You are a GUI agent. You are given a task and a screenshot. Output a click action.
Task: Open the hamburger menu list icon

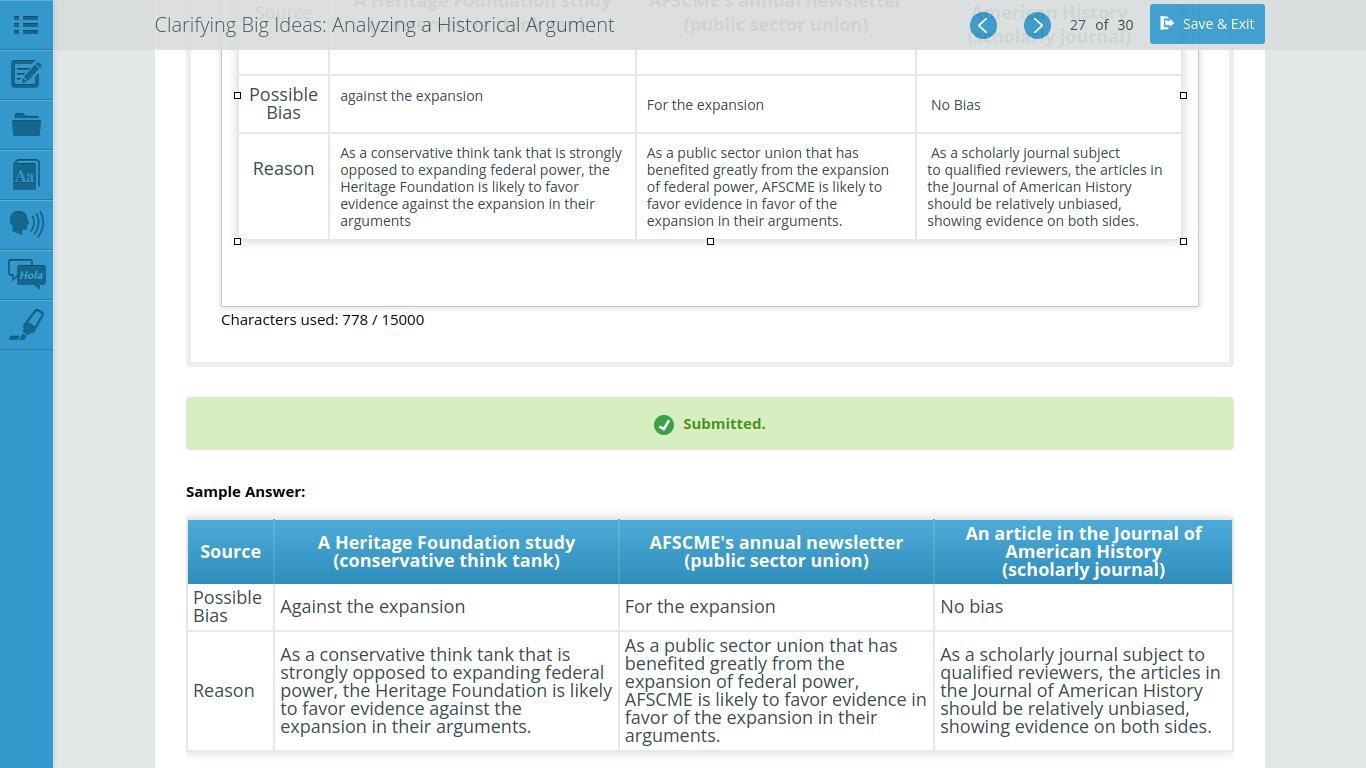(26, 24)
